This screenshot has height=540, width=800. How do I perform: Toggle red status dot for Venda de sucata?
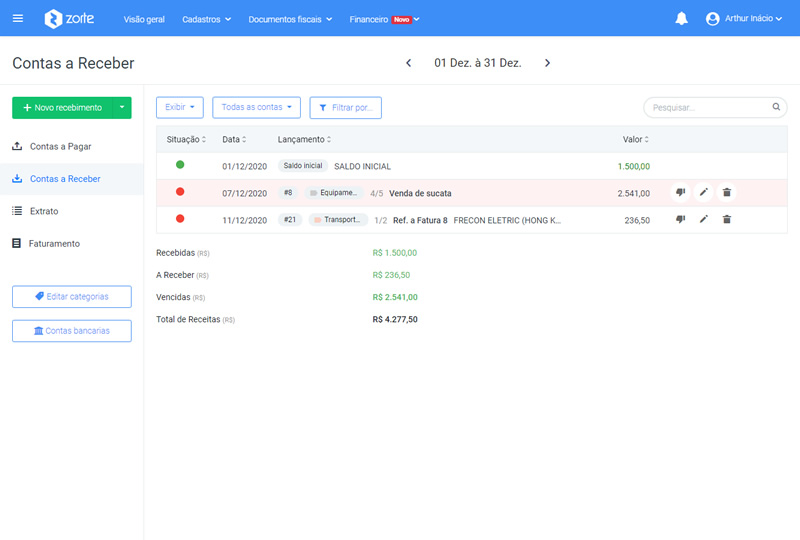[180, 192]
